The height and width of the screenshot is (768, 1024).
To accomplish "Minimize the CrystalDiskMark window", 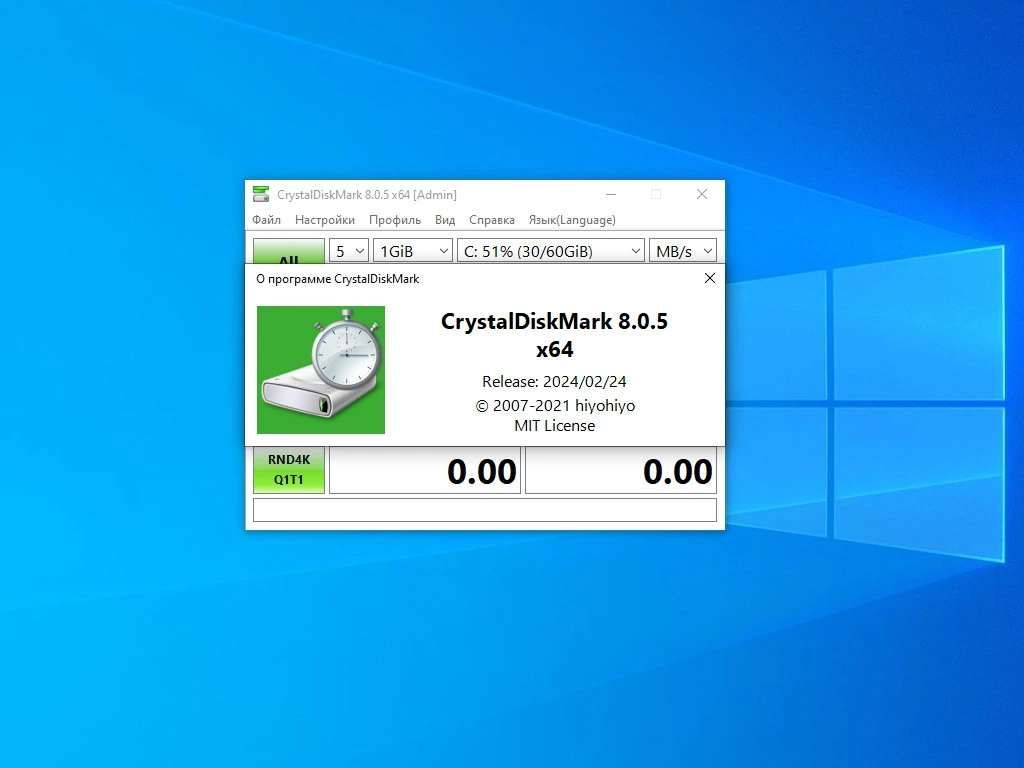I will tap(611, 194).
